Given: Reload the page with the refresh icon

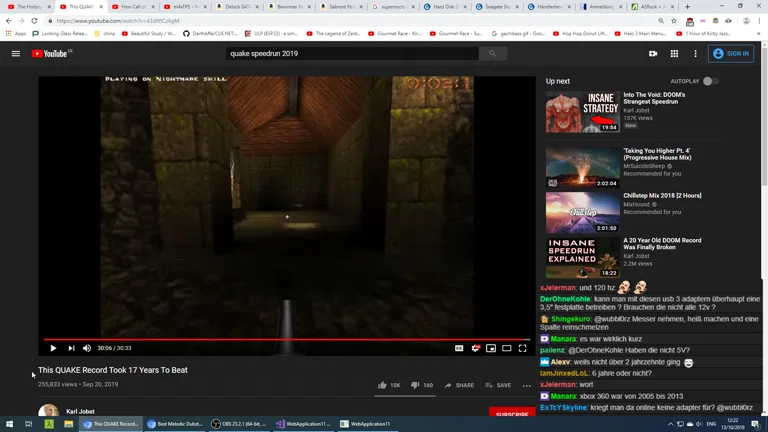Looking at the screenshot, I should 34,21.
